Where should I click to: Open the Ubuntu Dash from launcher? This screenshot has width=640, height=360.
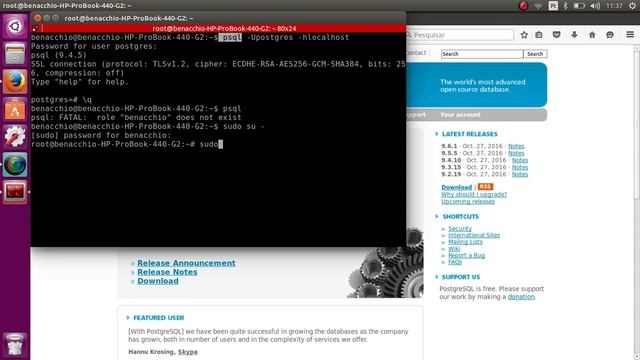(x=15, y=27)
